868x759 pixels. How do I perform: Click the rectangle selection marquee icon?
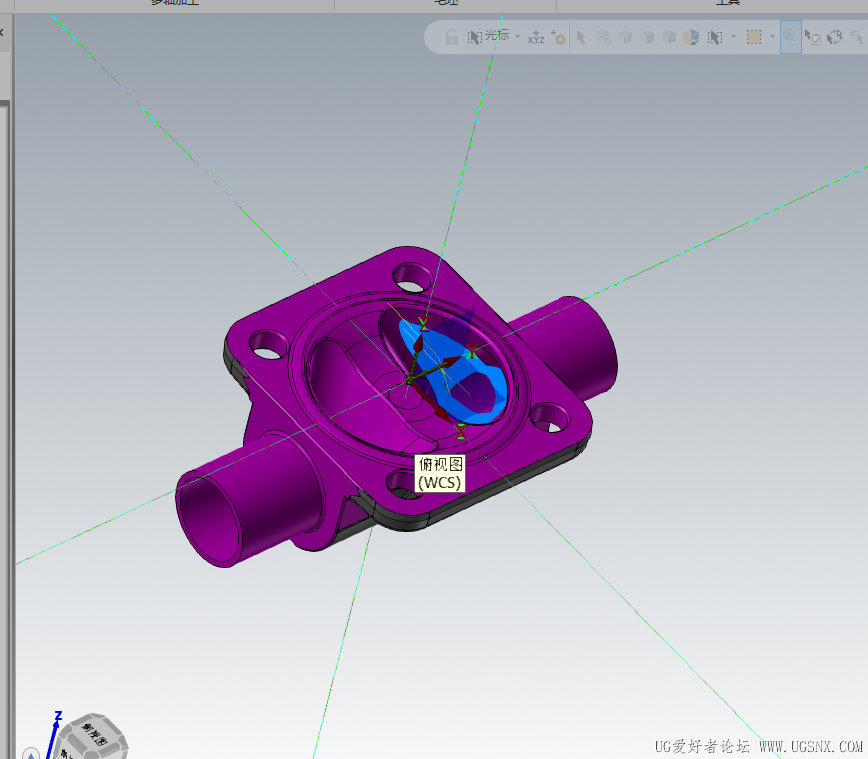[x=754, y=37]
